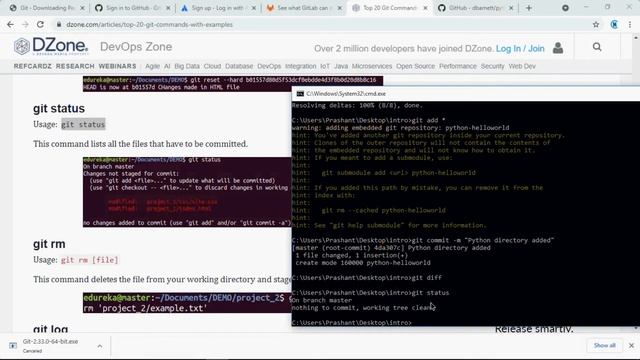Close the Sign in to GitHub tab
The image size is (640, 360).
pyautogui.click(x=168, y=8)
